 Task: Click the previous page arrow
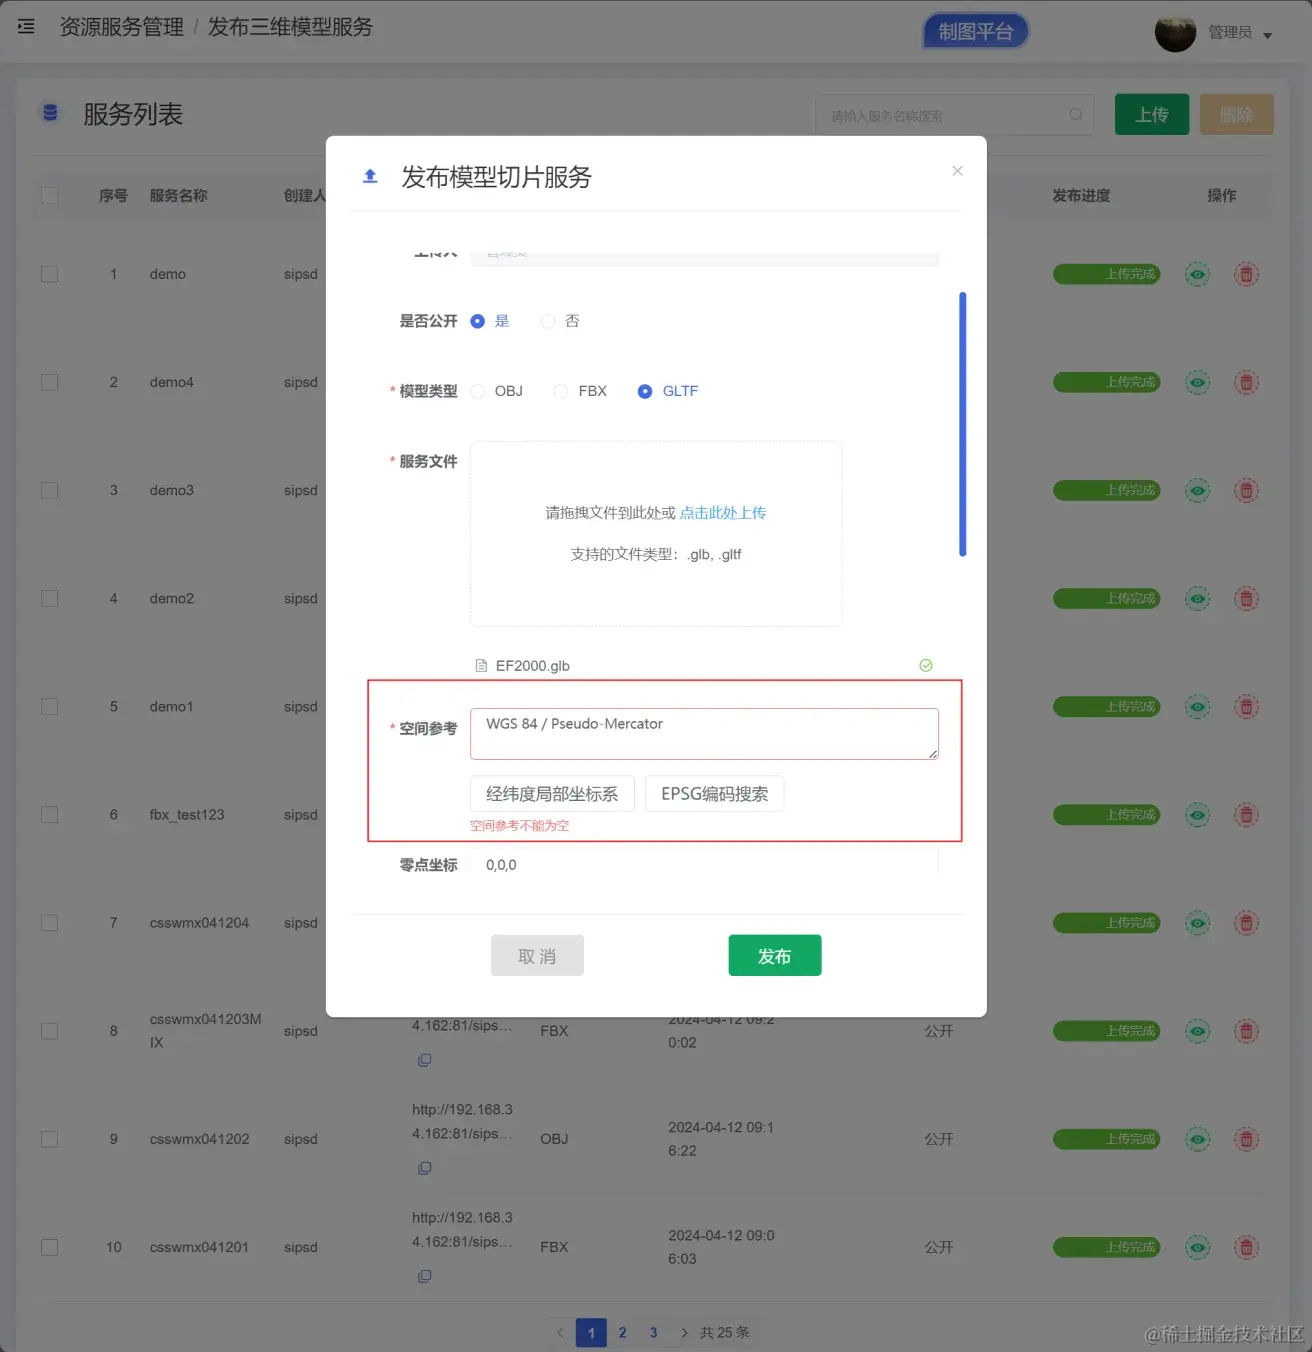560,1332
